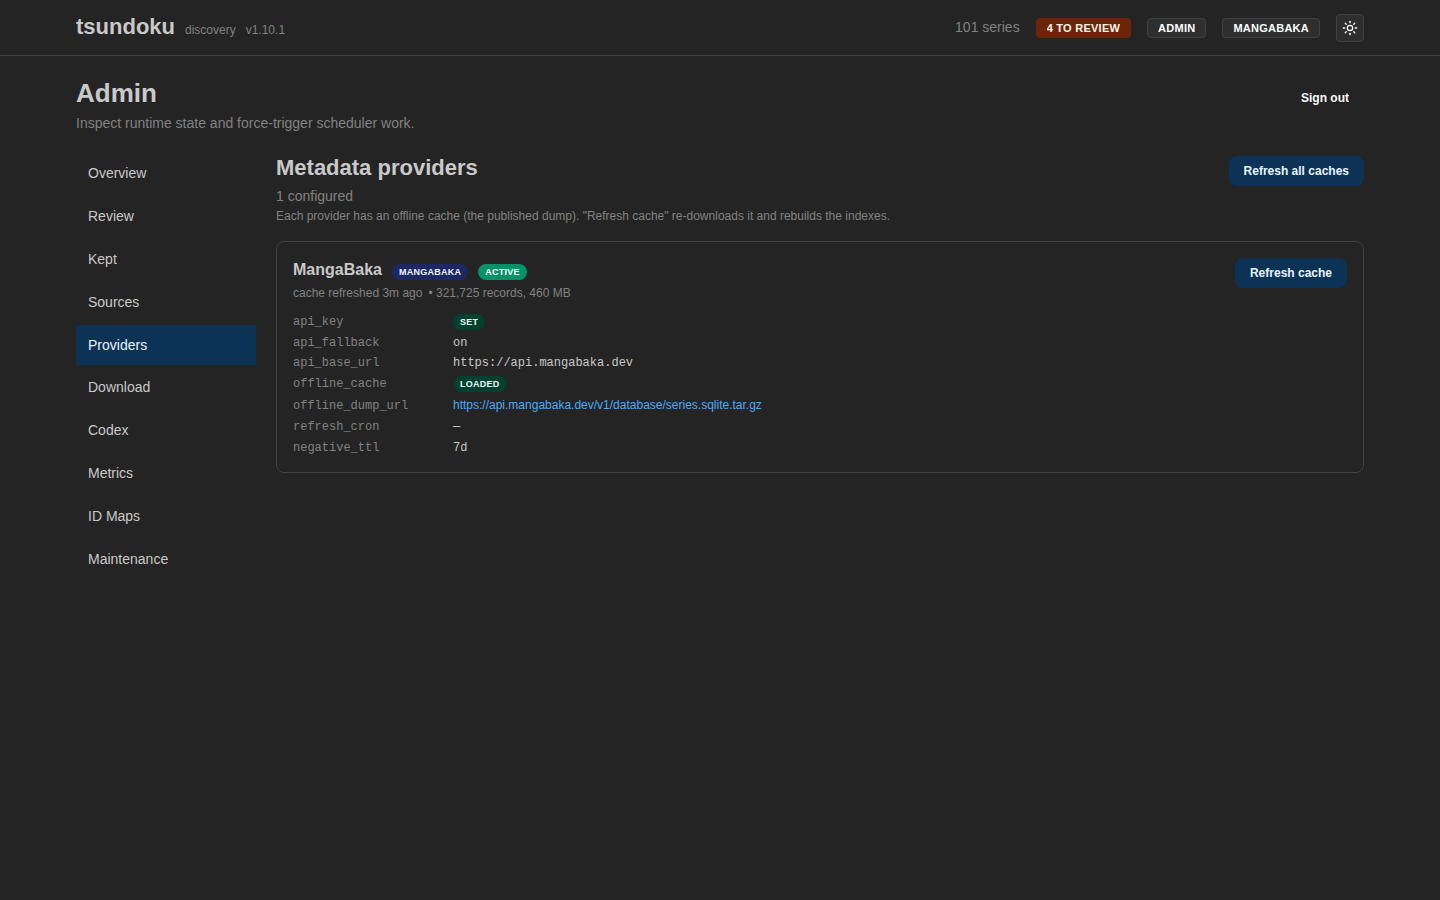The height and width of the screenshot is (900, 1440).
Task: Open the series.sqlite.tar.gz dump URL link
Action: point(607,405)
